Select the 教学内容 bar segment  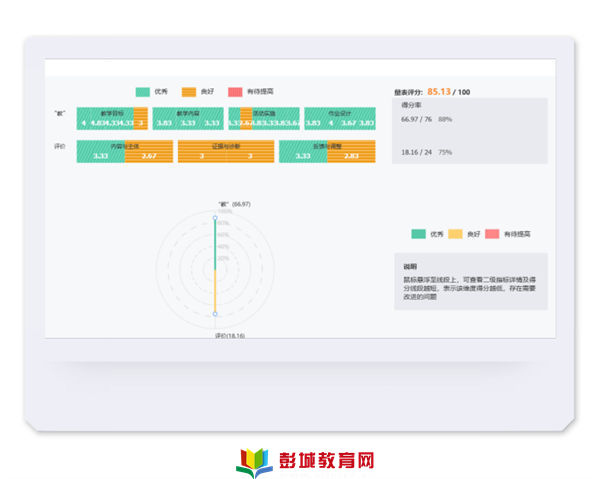(188, 119)
